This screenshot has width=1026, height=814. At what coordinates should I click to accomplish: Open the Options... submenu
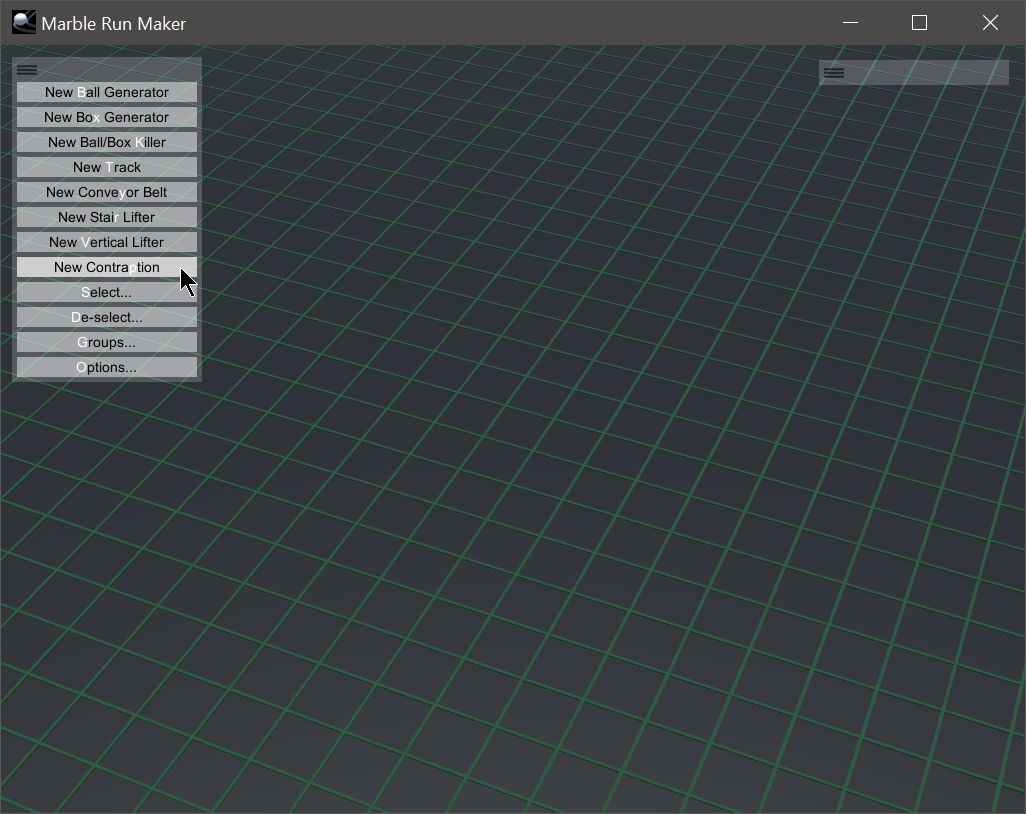pos(107,366)
